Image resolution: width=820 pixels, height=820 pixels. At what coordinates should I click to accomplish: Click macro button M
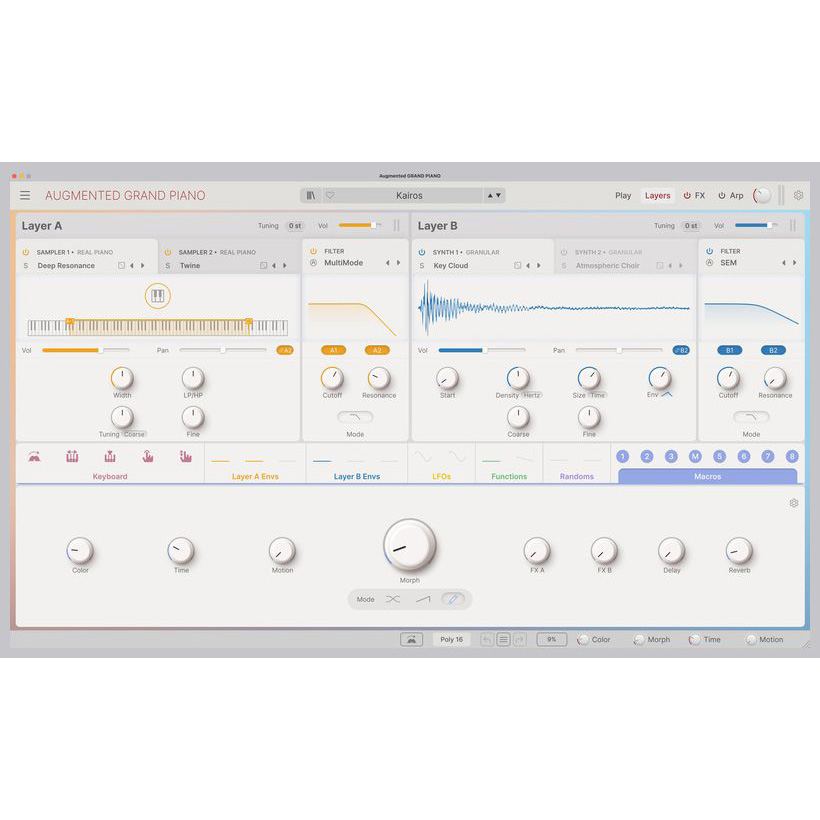coord(695,457)
